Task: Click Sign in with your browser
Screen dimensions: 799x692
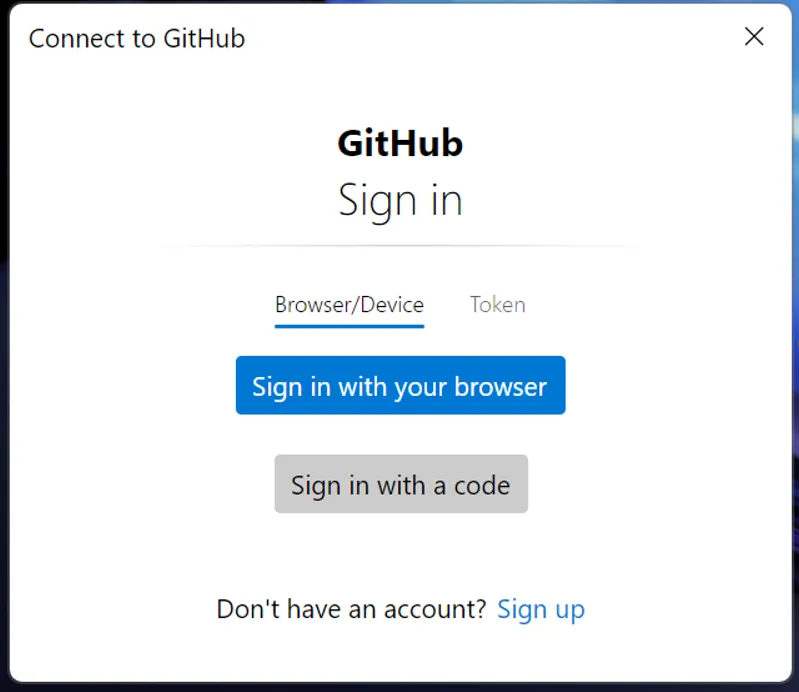Action: pyautogui.click(x=400, y=386)
